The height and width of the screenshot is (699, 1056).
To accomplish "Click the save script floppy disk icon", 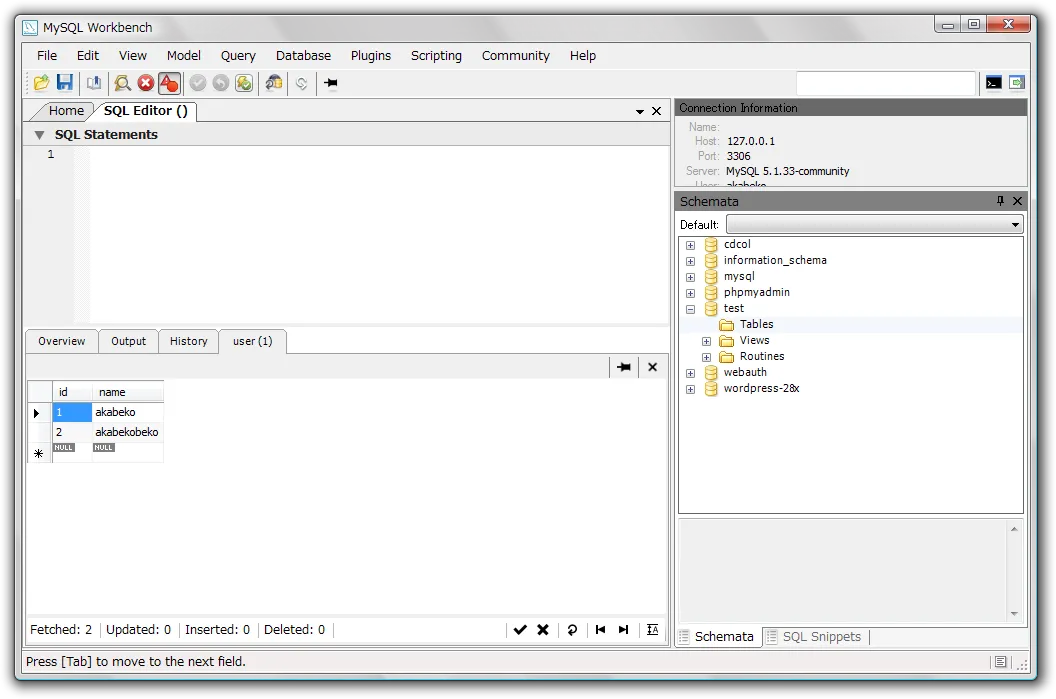I will coord(64,83).
